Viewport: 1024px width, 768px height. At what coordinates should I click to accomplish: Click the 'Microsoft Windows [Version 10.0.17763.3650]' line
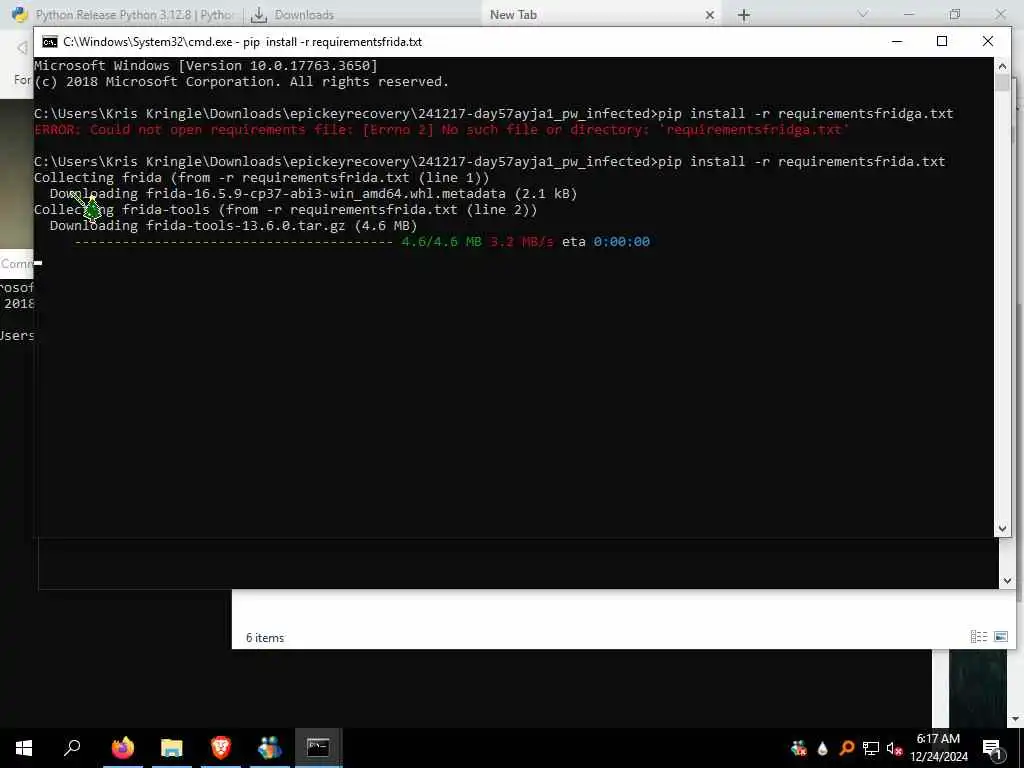point(206,65)
